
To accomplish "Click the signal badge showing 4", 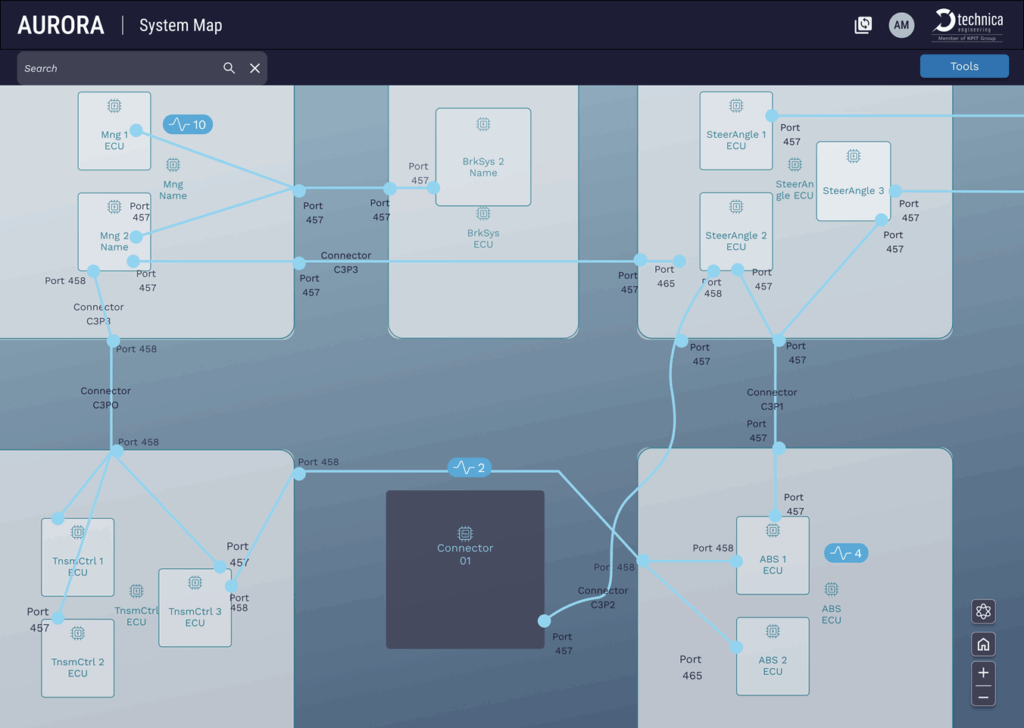I will pos(846,553).
